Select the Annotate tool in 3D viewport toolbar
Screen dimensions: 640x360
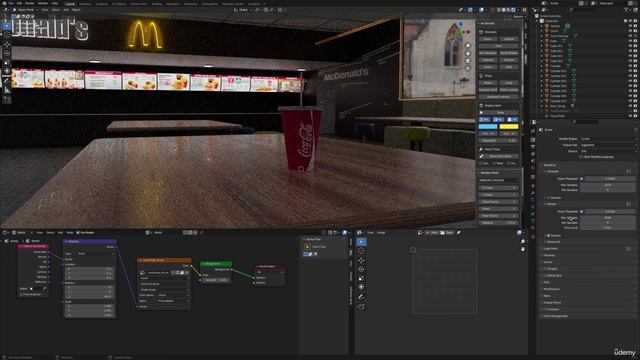(x=7, y=81)
